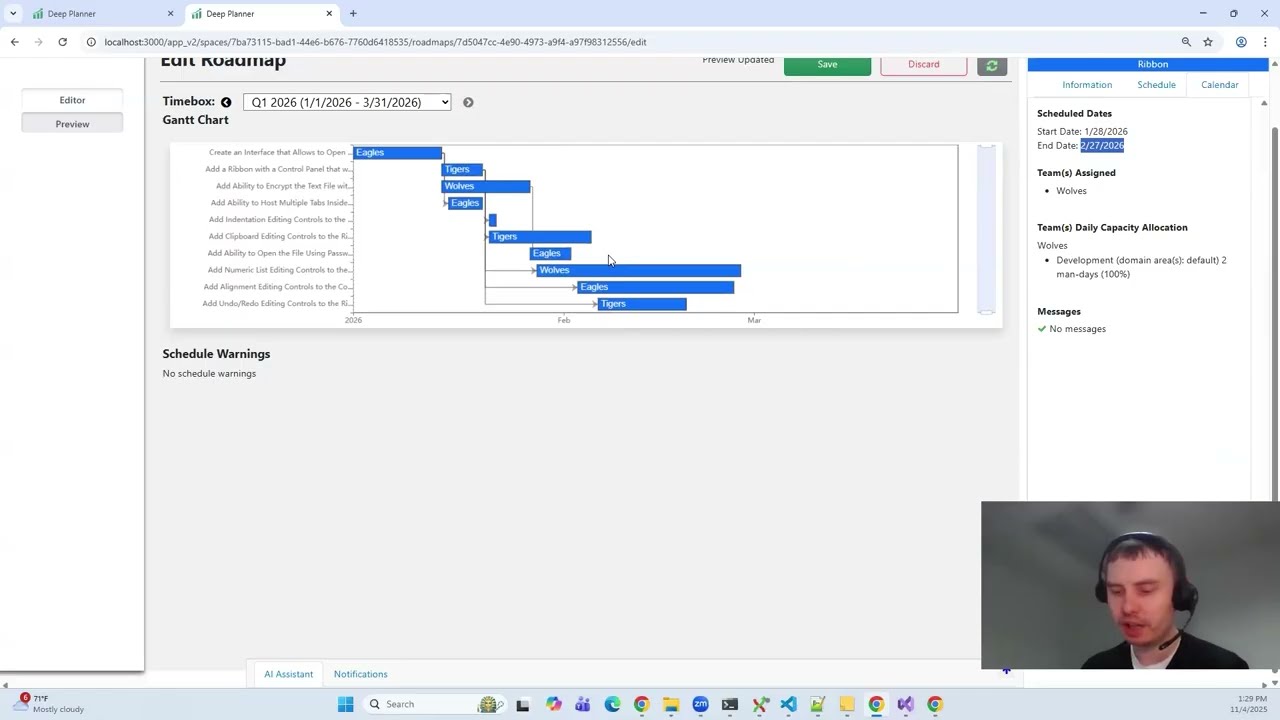Go to previous timebox with left arrow

click(x=226, y=102)
